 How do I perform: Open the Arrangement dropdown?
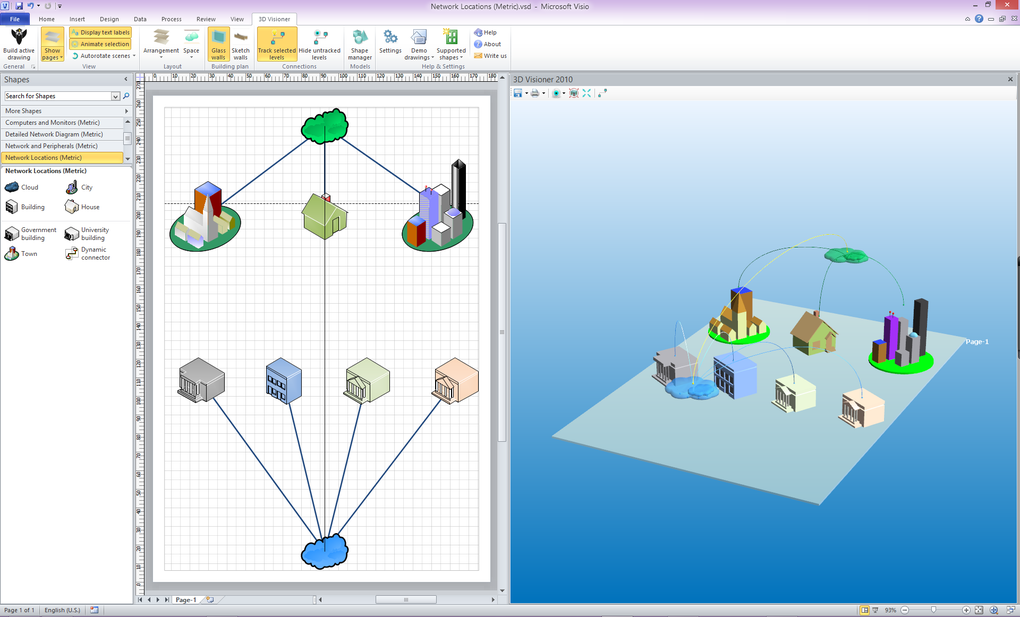[161, 44]
